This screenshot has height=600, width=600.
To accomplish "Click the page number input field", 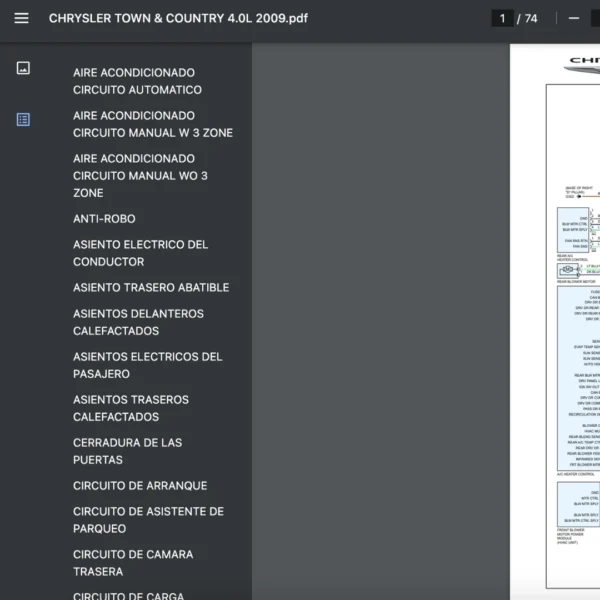I will tap(502, 18).
